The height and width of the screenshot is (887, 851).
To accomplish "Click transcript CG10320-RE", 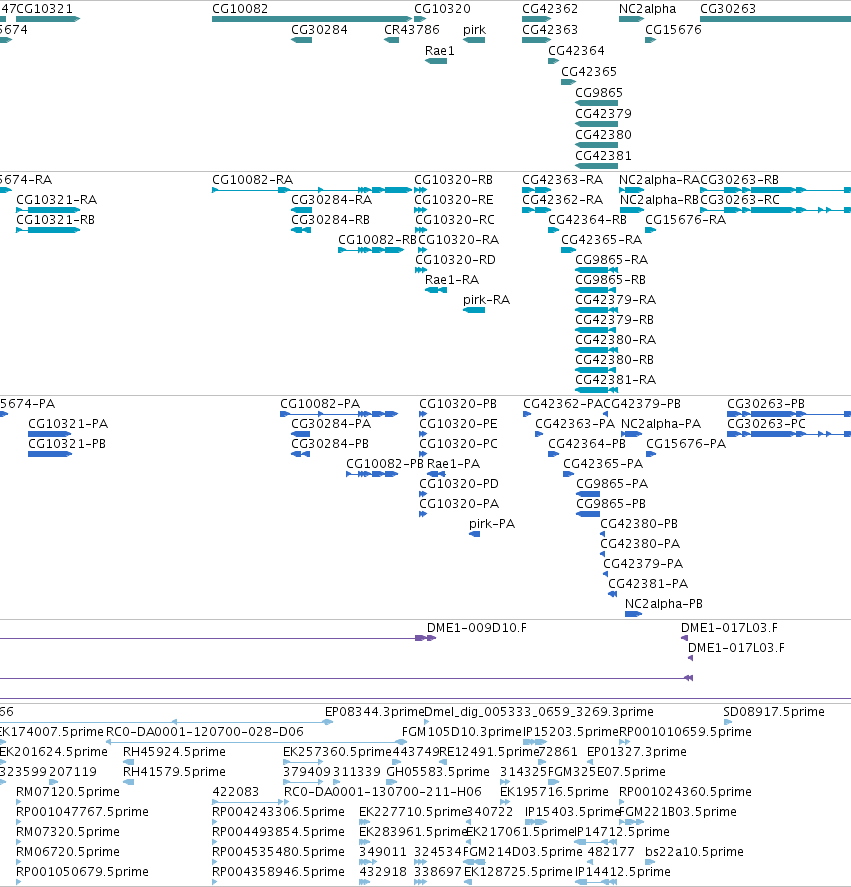I will (x=420, y=210).
